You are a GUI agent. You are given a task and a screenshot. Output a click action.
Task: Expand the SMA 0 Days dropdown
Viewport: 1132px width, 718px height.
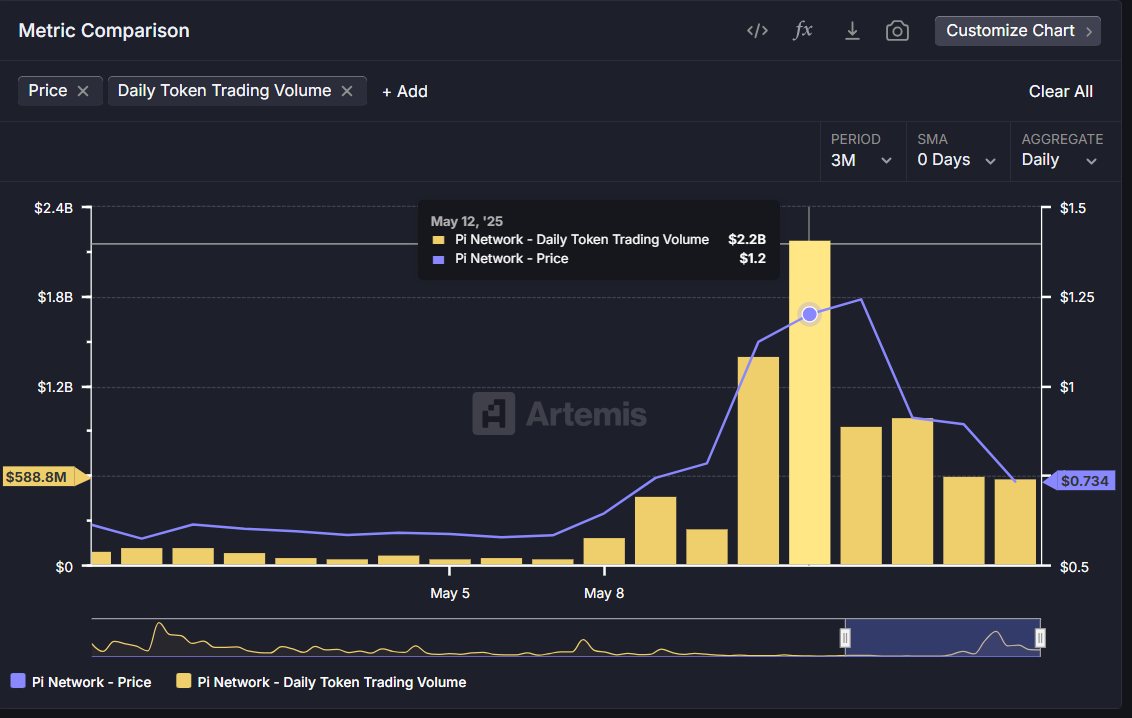click(957, 160)
